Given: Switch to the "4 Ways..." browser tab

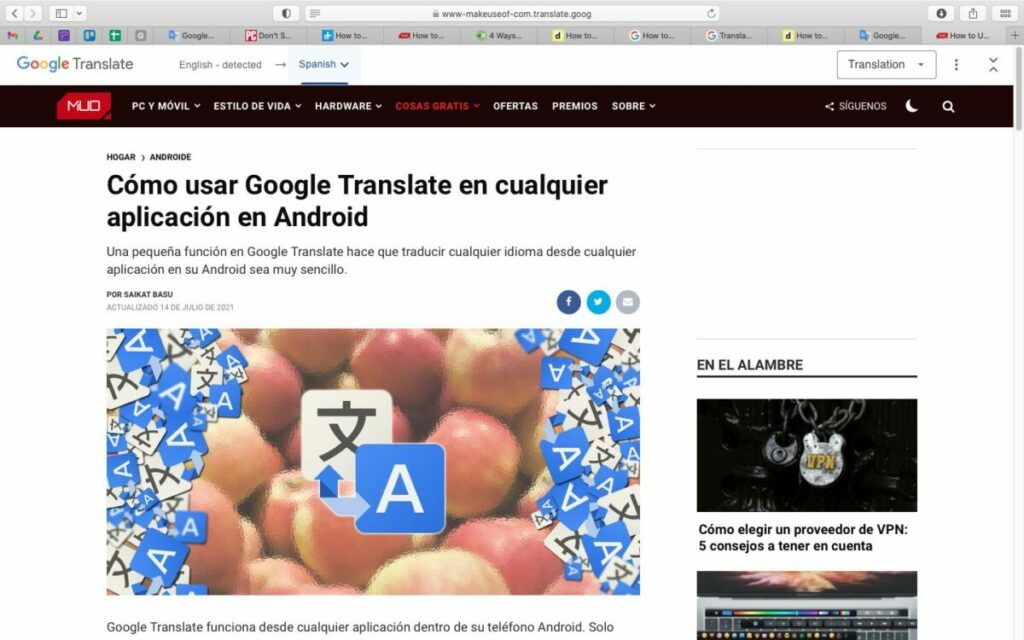Looking at the screenshot, I should pyautogui.click(x=503, y=35).
